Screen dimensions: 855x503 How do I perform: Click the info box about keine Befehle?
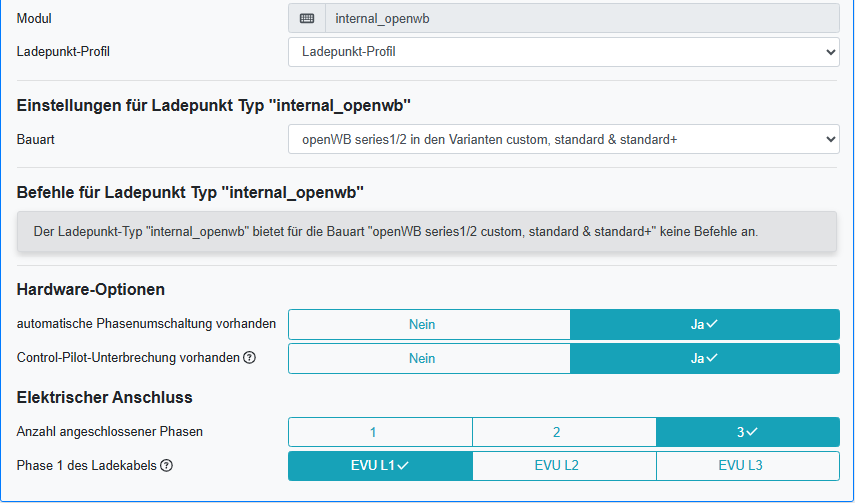427,231
